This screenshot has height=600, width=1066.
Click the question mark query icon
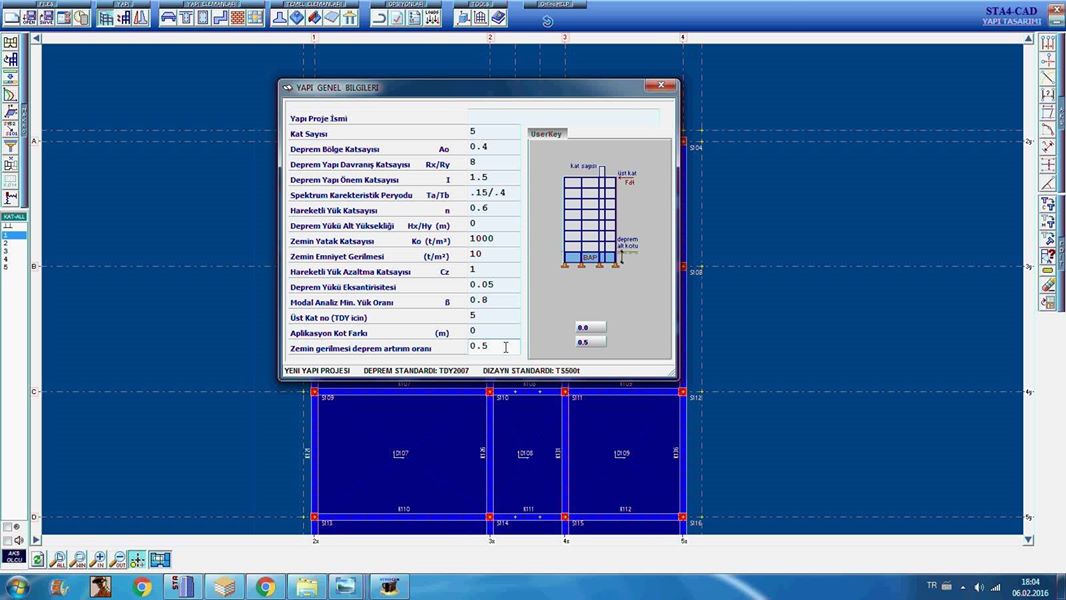[1048, 255]
